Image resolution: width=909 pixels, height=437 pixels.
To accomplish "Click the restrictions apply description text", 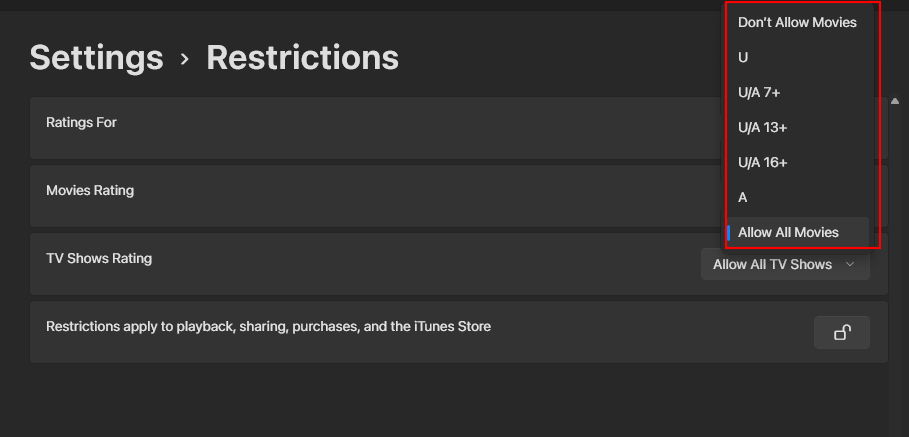I will [268, 326].
